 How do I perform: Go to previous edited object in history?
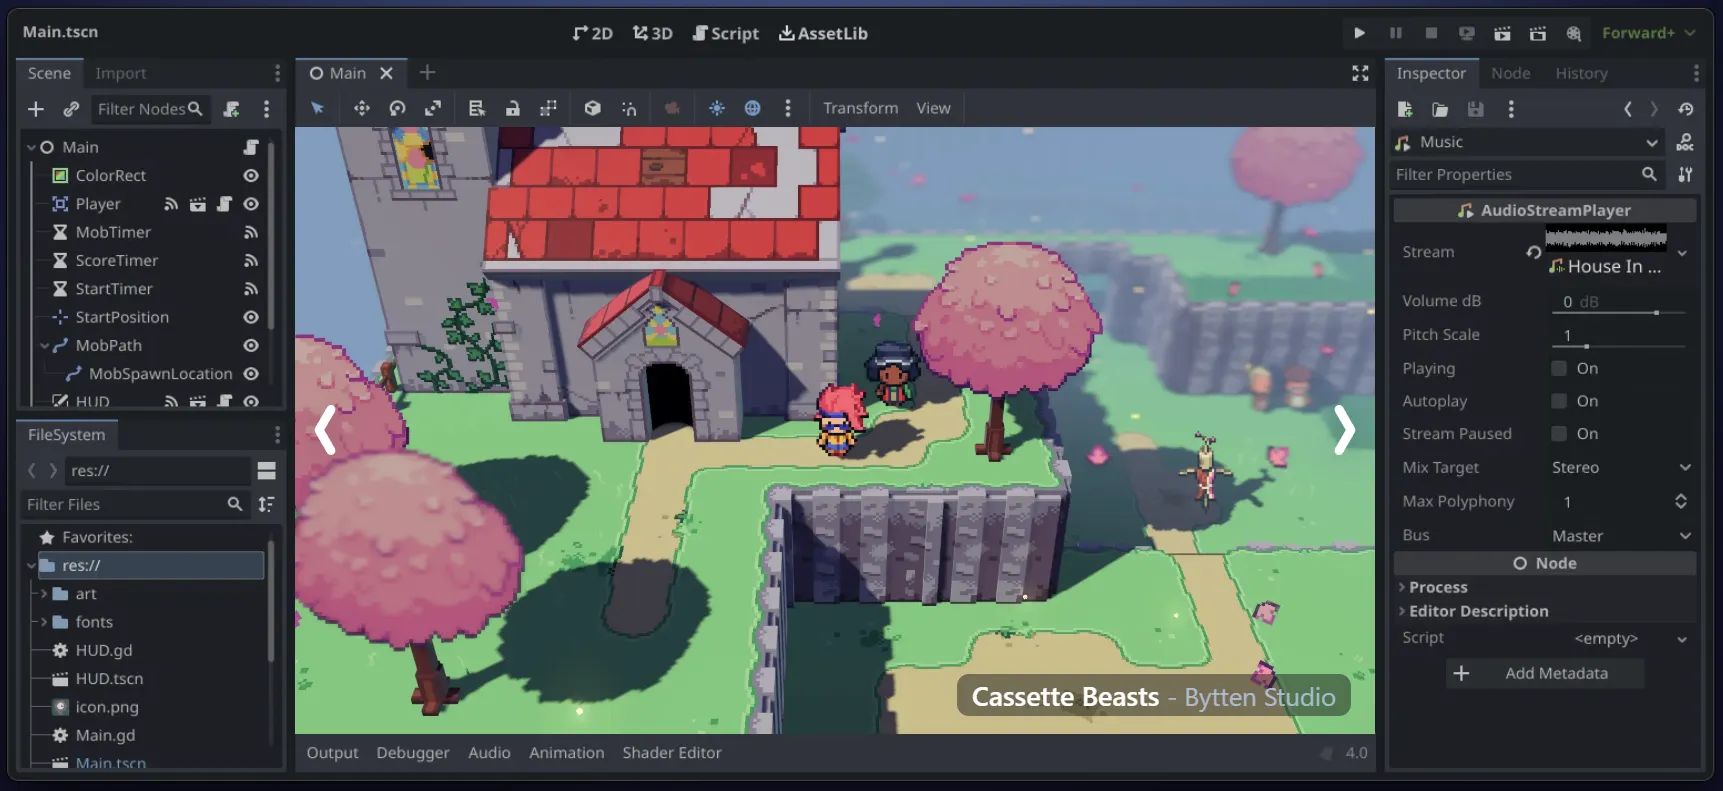[x=1628, y=109]
